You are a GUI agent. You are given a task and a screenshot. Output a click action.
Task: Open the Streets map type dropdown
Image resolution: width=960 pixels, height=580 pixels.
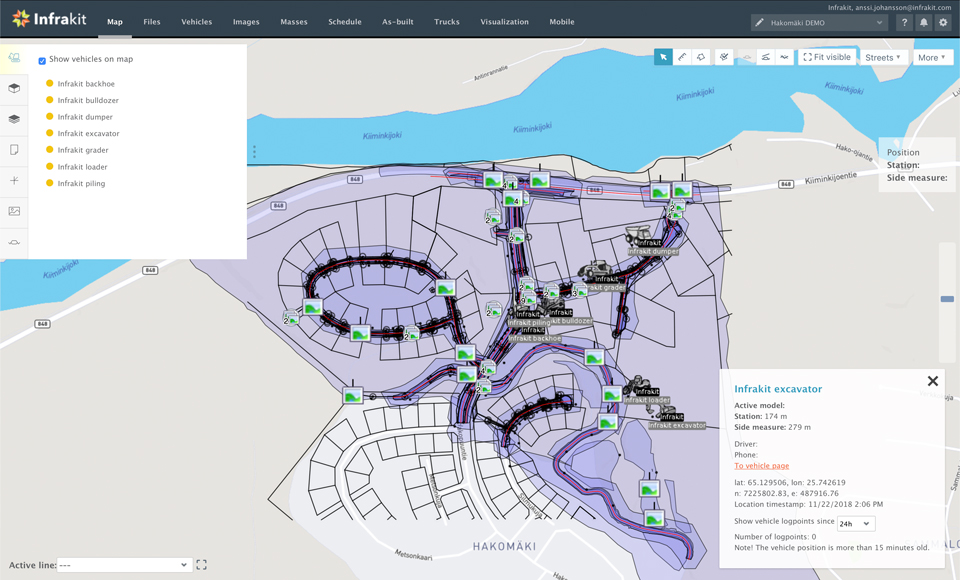pyautogui.click(x=882, y=57)
